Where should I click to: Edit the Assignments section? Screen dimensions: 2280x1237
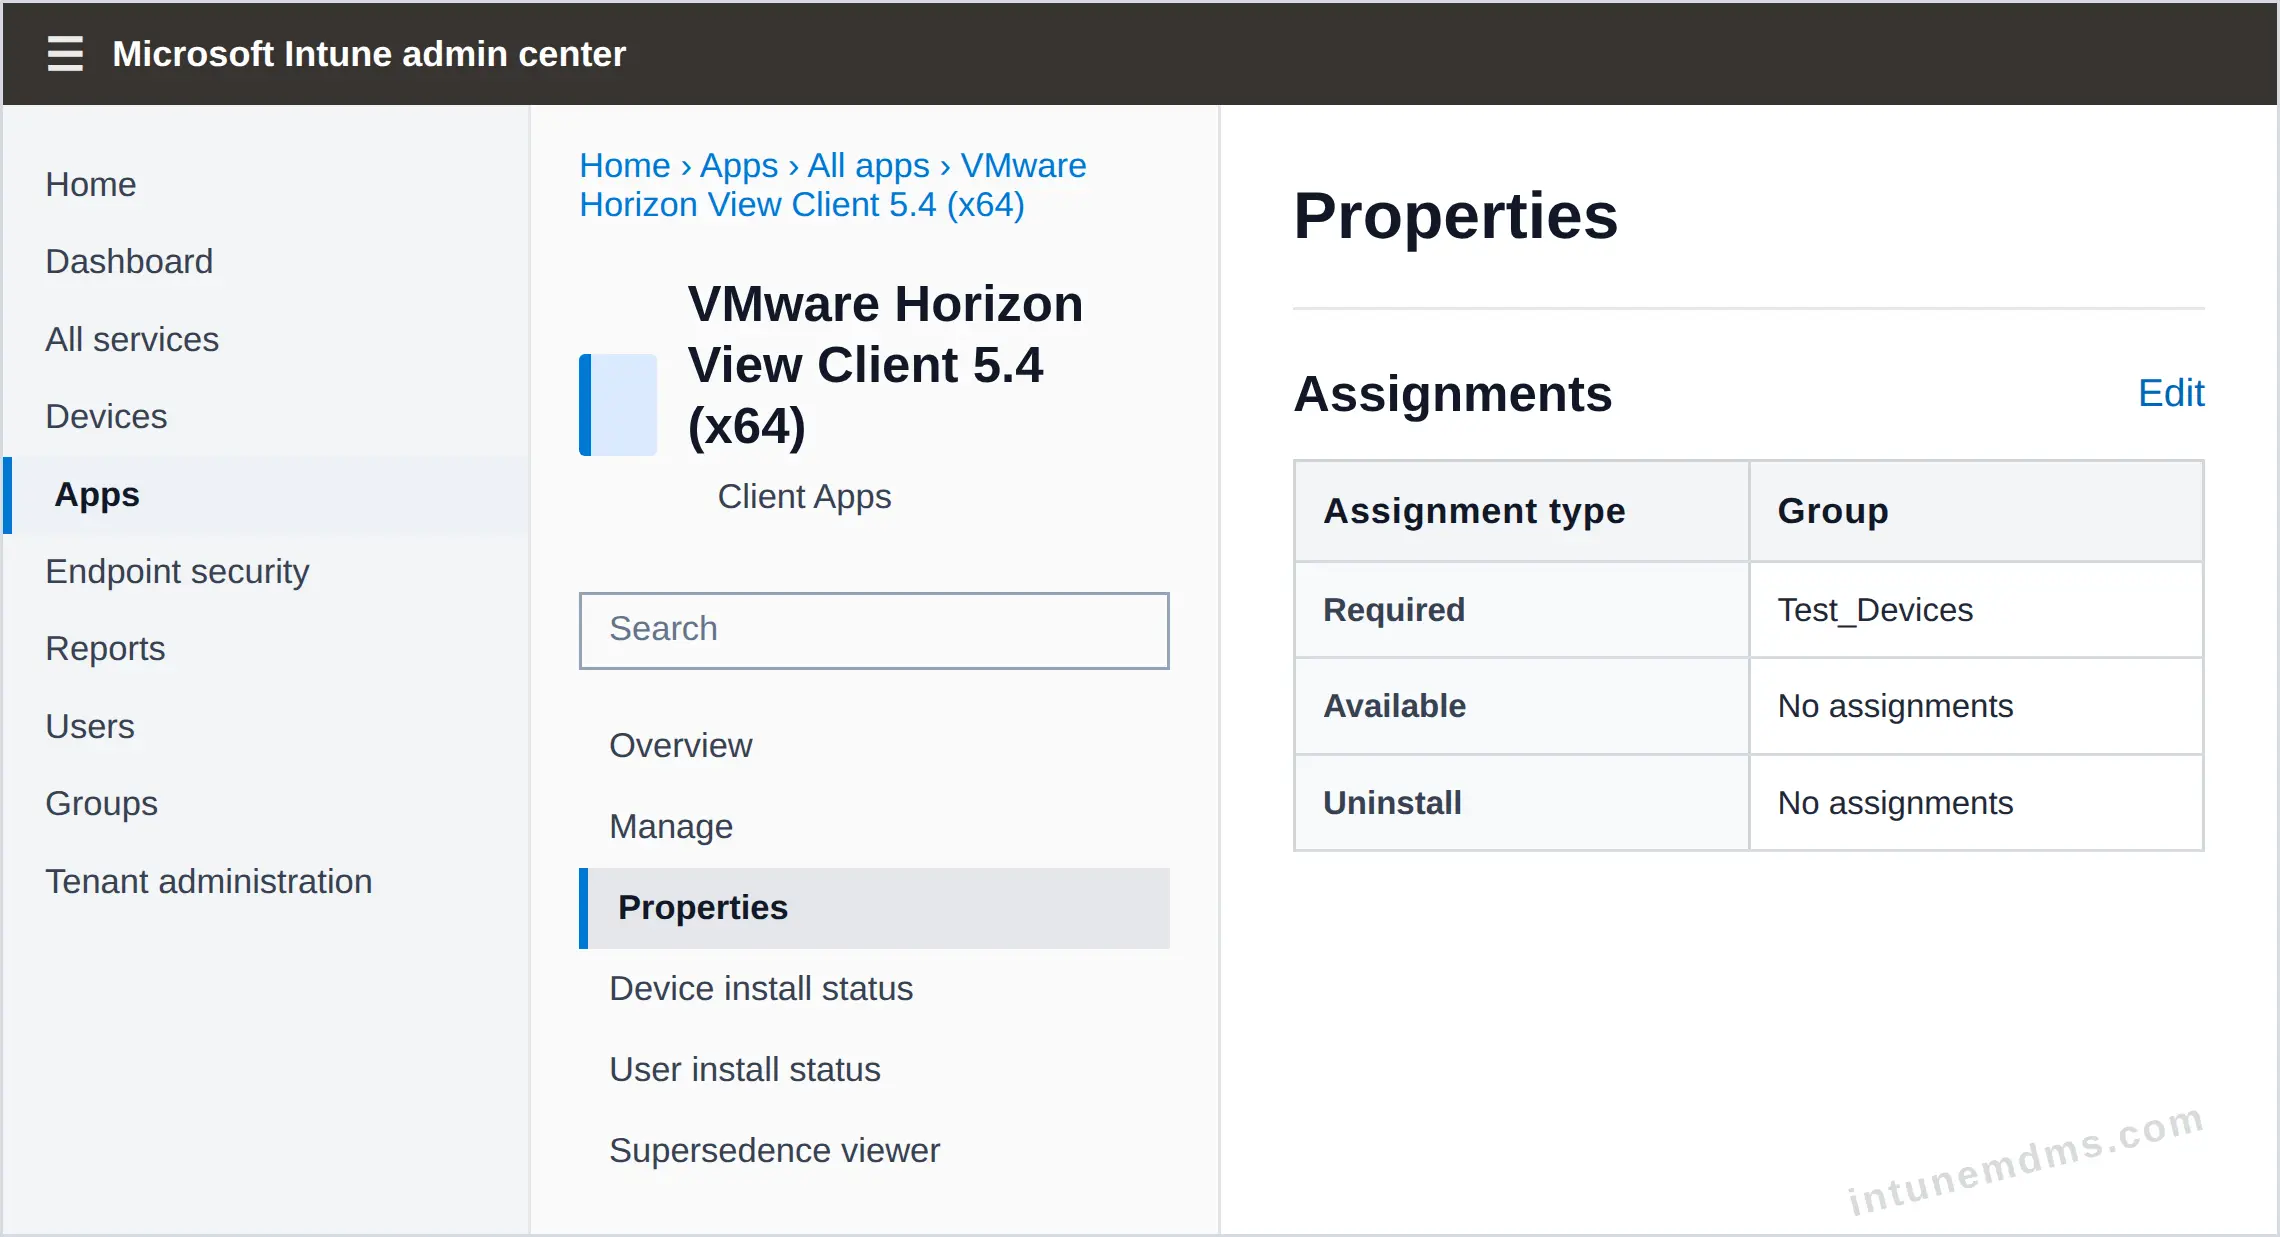[x=2171, y=393]
